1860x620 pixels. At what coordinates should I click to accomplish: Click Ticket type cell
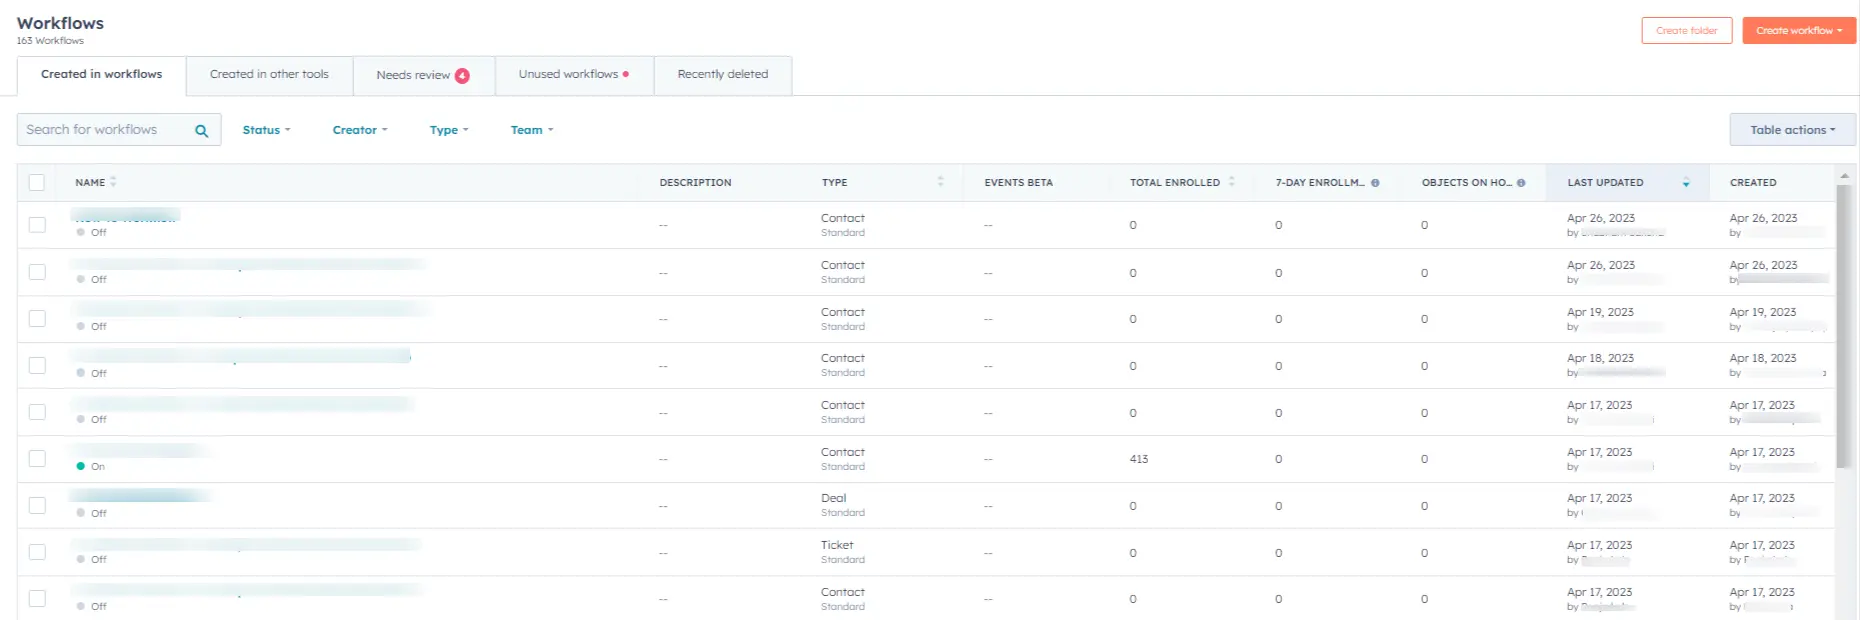pos(837,545)
